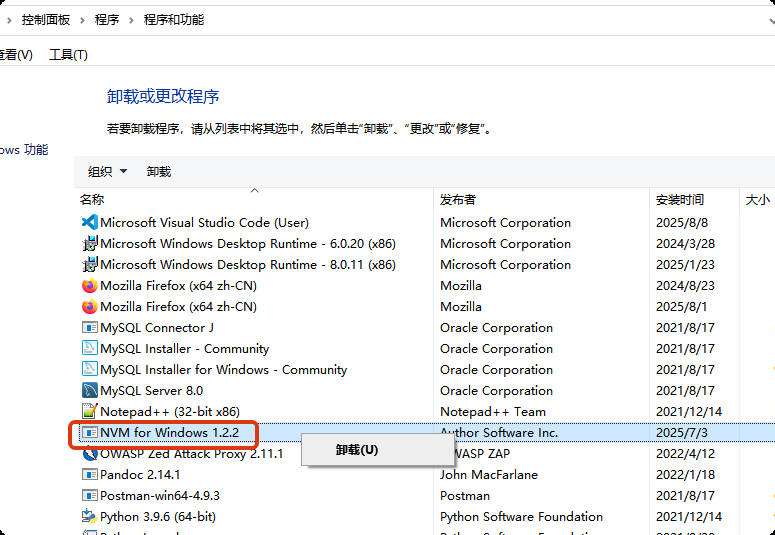This screenshot has height=535, width=775.
Task: Open the Windows 功能 sidebar link
Action: coord(24,149)
